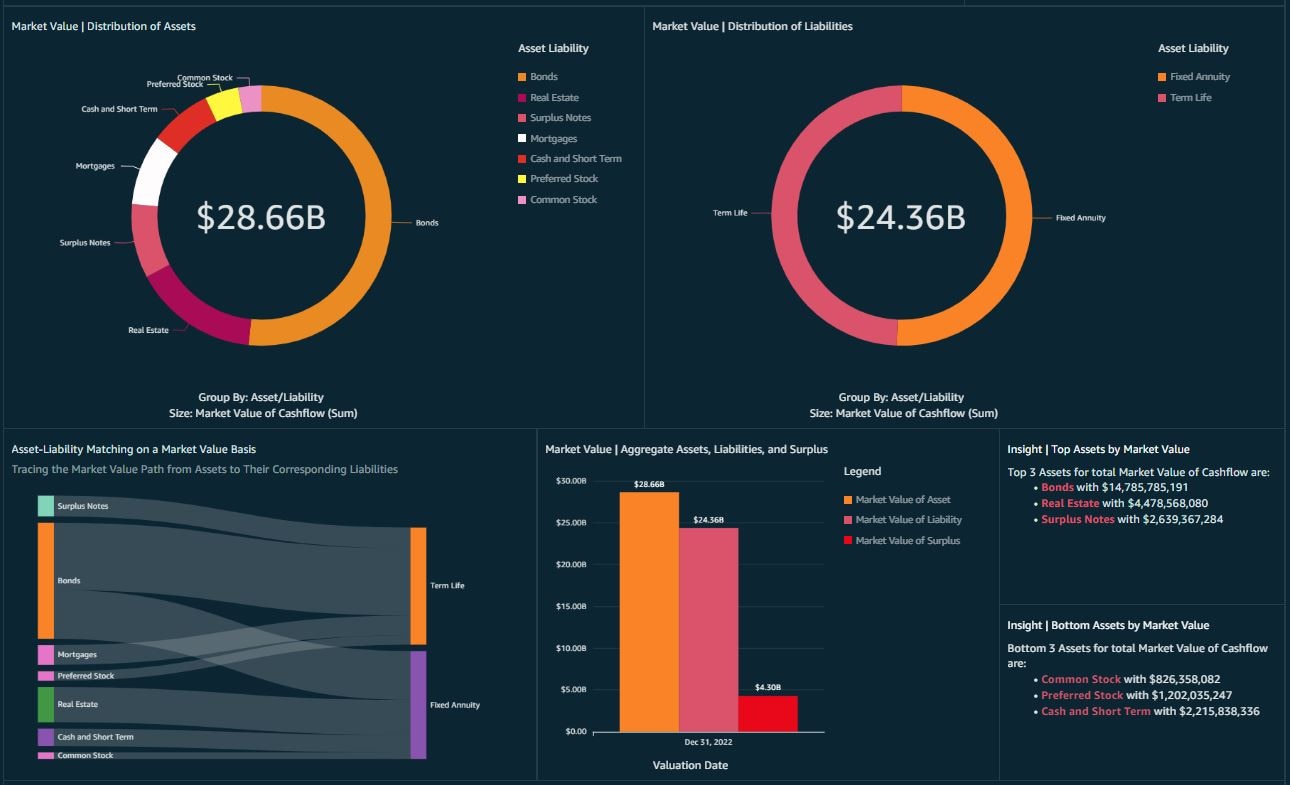1290x785 pixels.
Task: Select the Bonds segment of the assets donut
Action: 381,220
